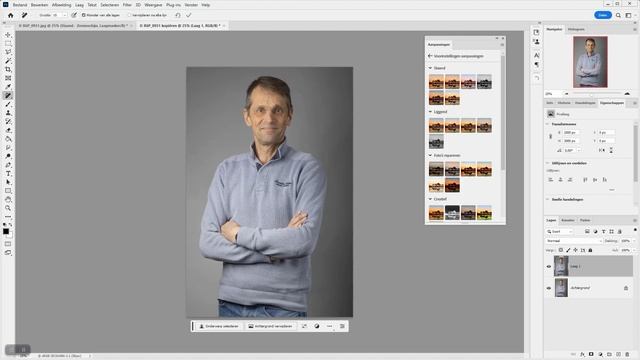Open the layer filter type dropdown

click(560, 231)
